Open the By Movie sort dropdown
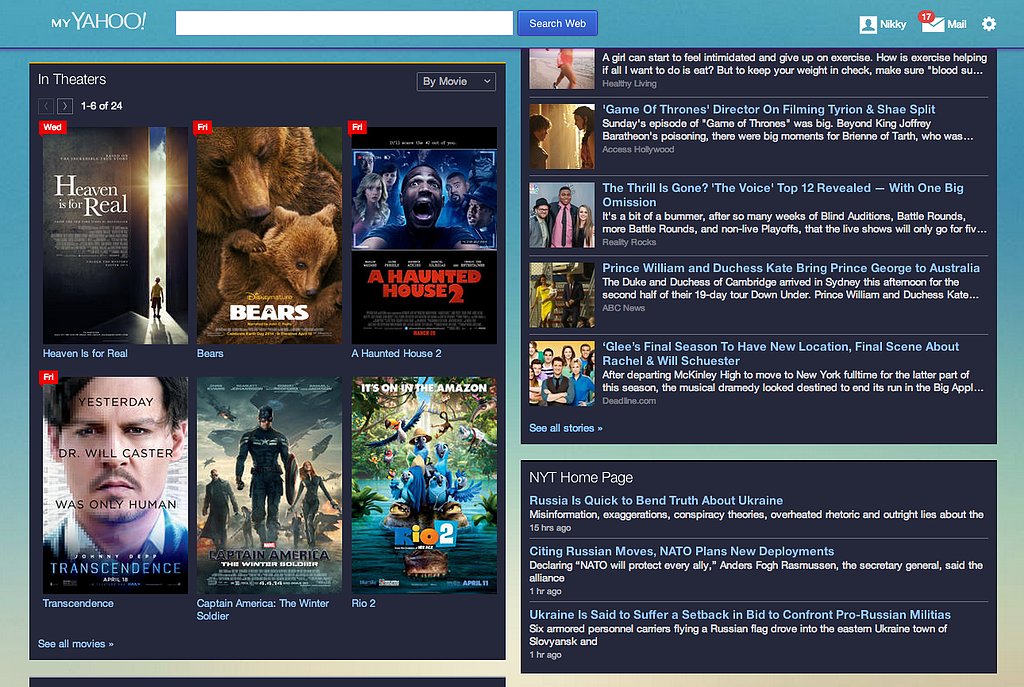Image resolution: width=1024 pixels, height=687 pixels. (456, 82)
